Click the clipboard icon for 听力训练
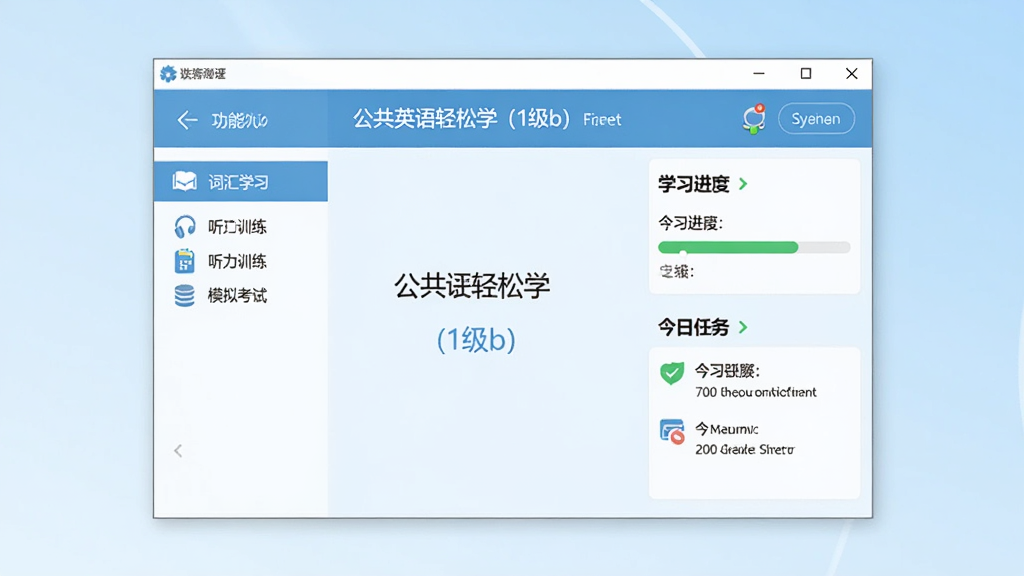Image resolution: width=1024 pixels, height=576 pixels. click(184, 261)
